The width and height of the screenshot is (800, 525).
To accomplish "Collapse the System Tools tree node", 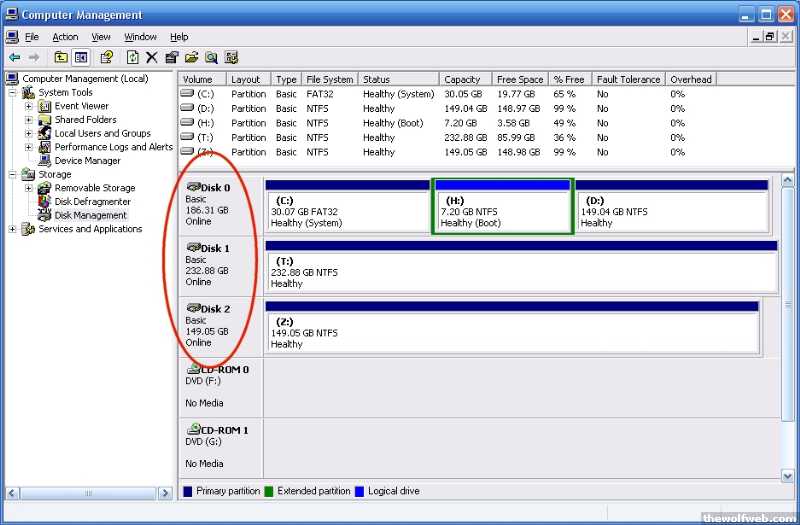I will pos(13,93).
